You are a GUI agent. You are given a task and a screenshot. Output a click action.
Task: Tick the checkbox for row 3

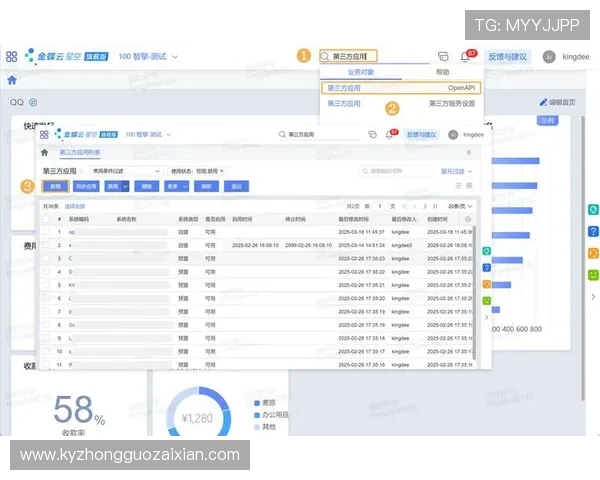click(46, 258)
